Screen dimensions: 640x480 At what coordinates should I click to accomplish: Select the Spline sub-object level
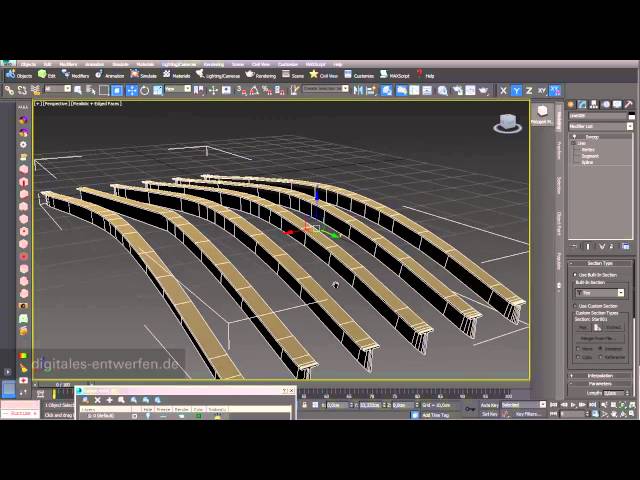pos(587,162)
